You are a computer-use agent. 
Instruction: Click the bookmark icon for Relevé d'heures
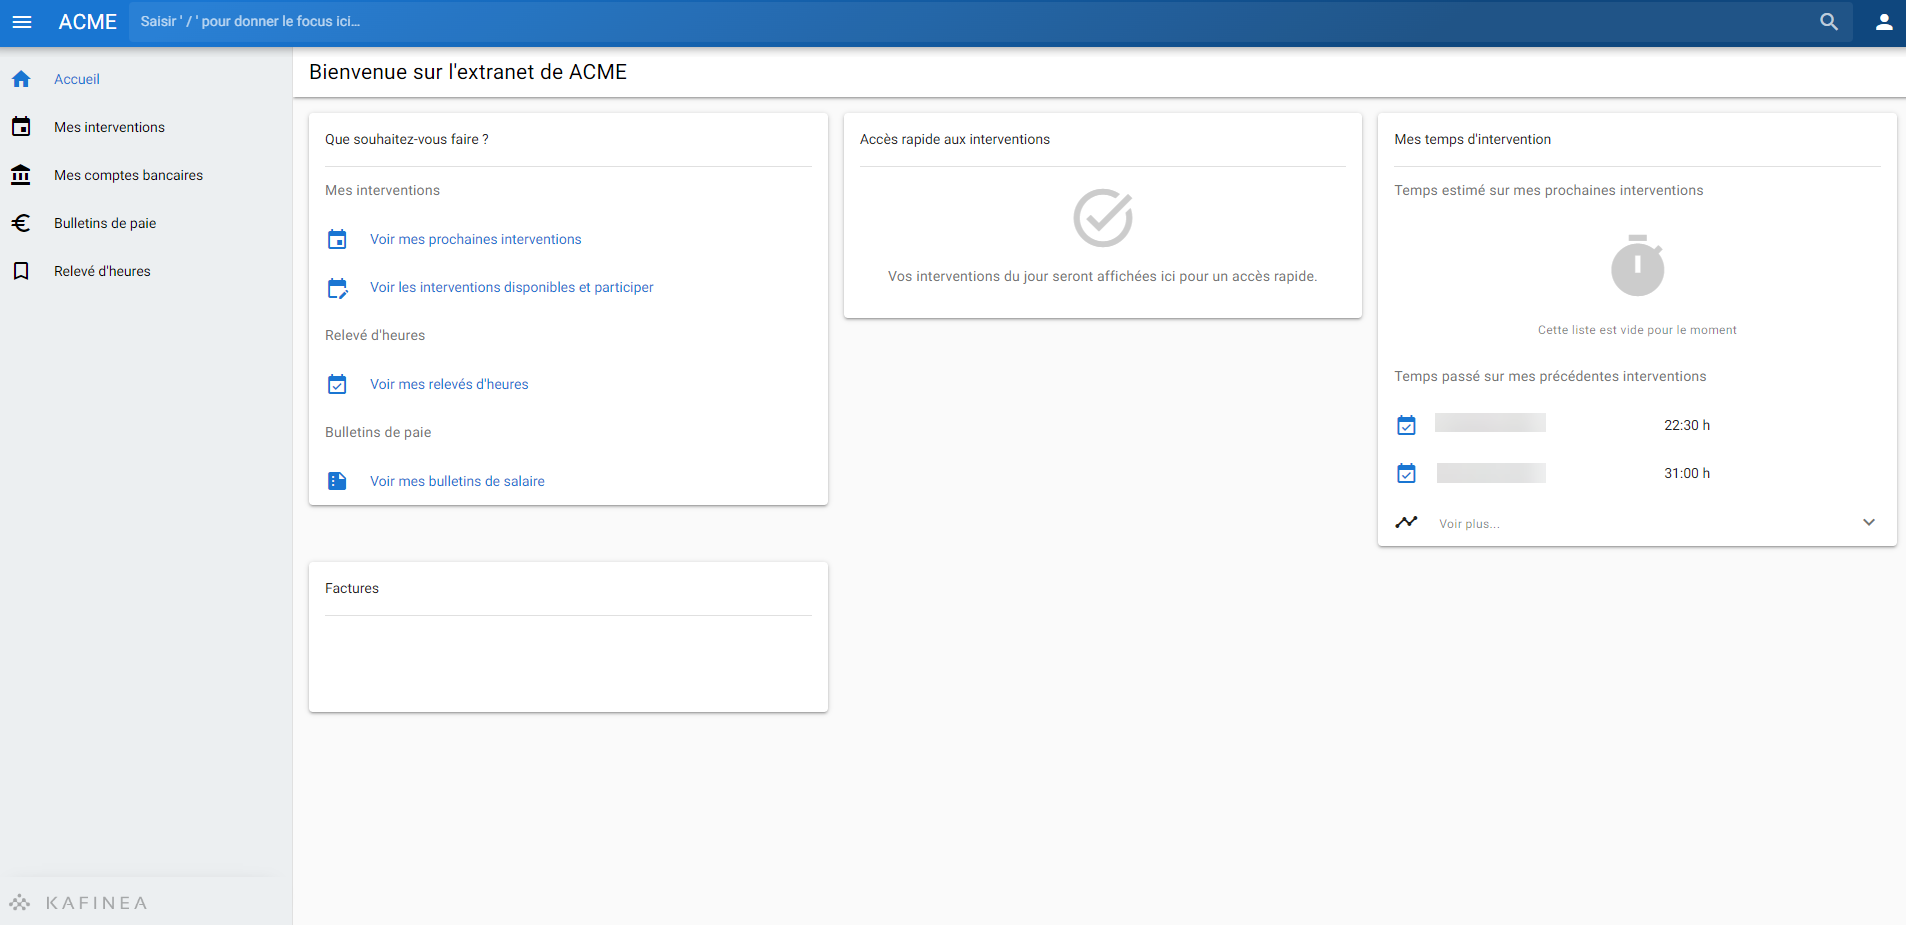[x=21, y=271]
